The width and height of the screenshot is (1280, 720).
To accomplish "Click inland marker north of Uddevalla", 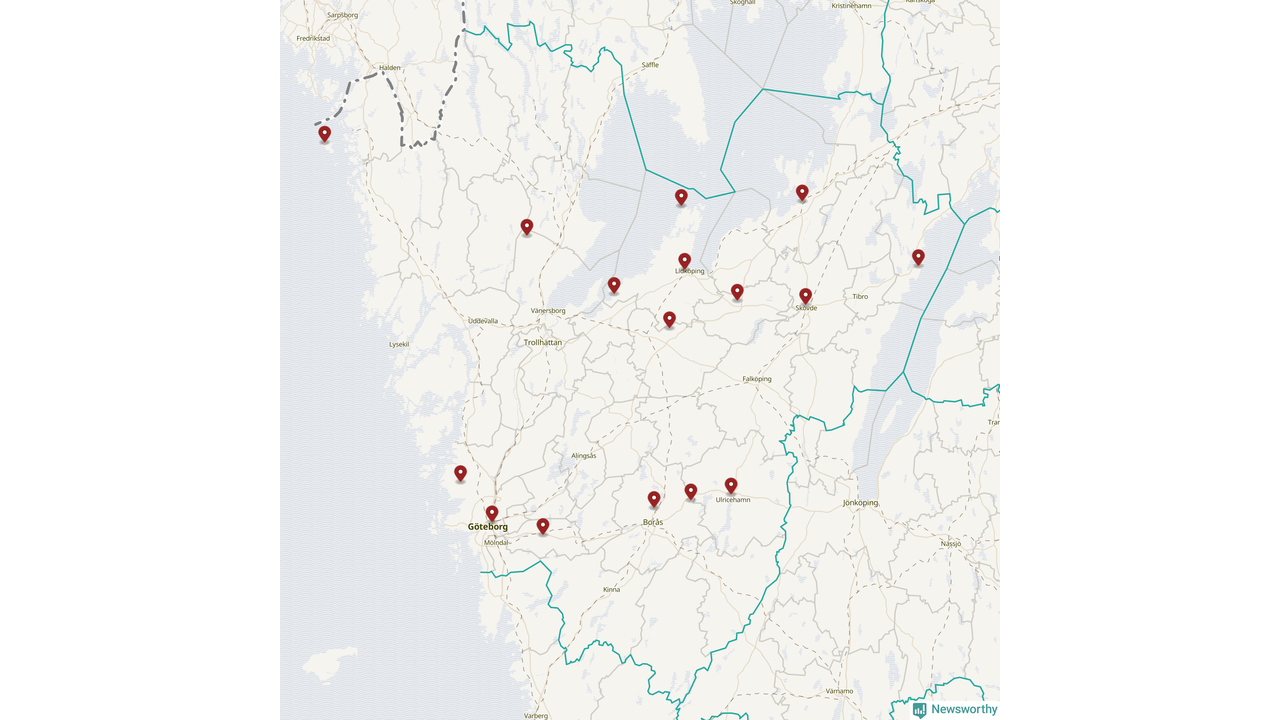I will click(x=527, y=227).
